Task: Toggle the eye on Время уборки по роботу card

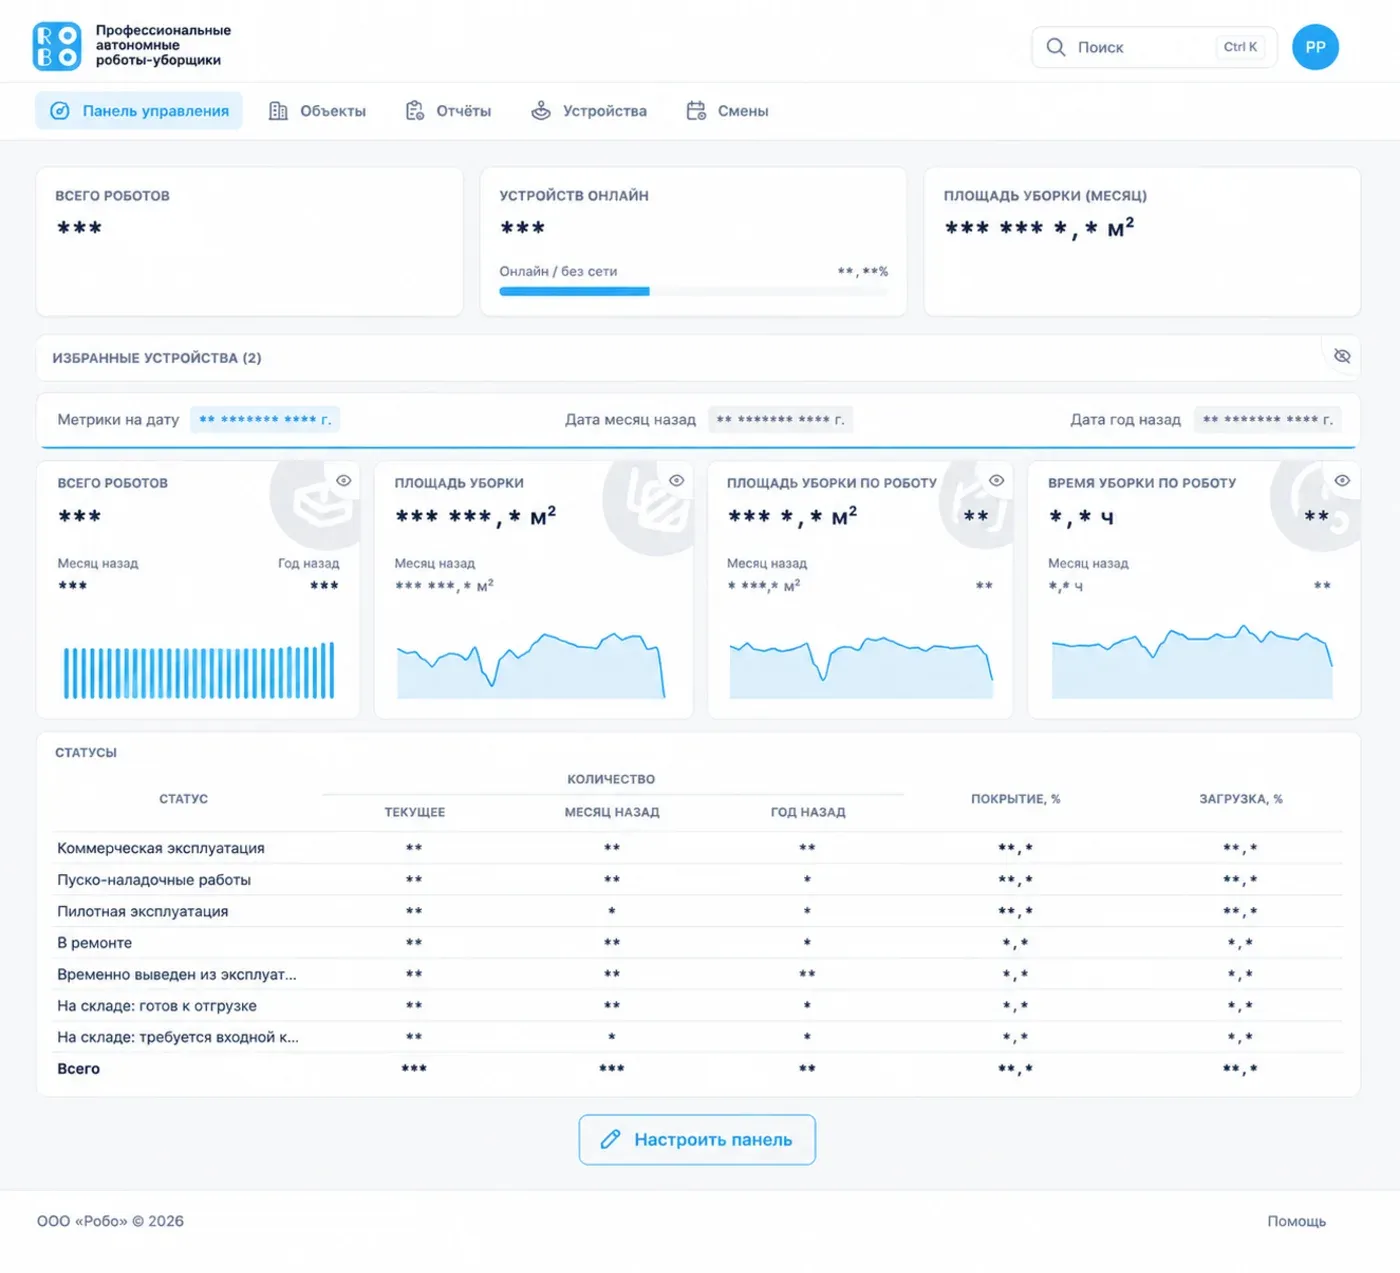Action: coord(1342,481)
